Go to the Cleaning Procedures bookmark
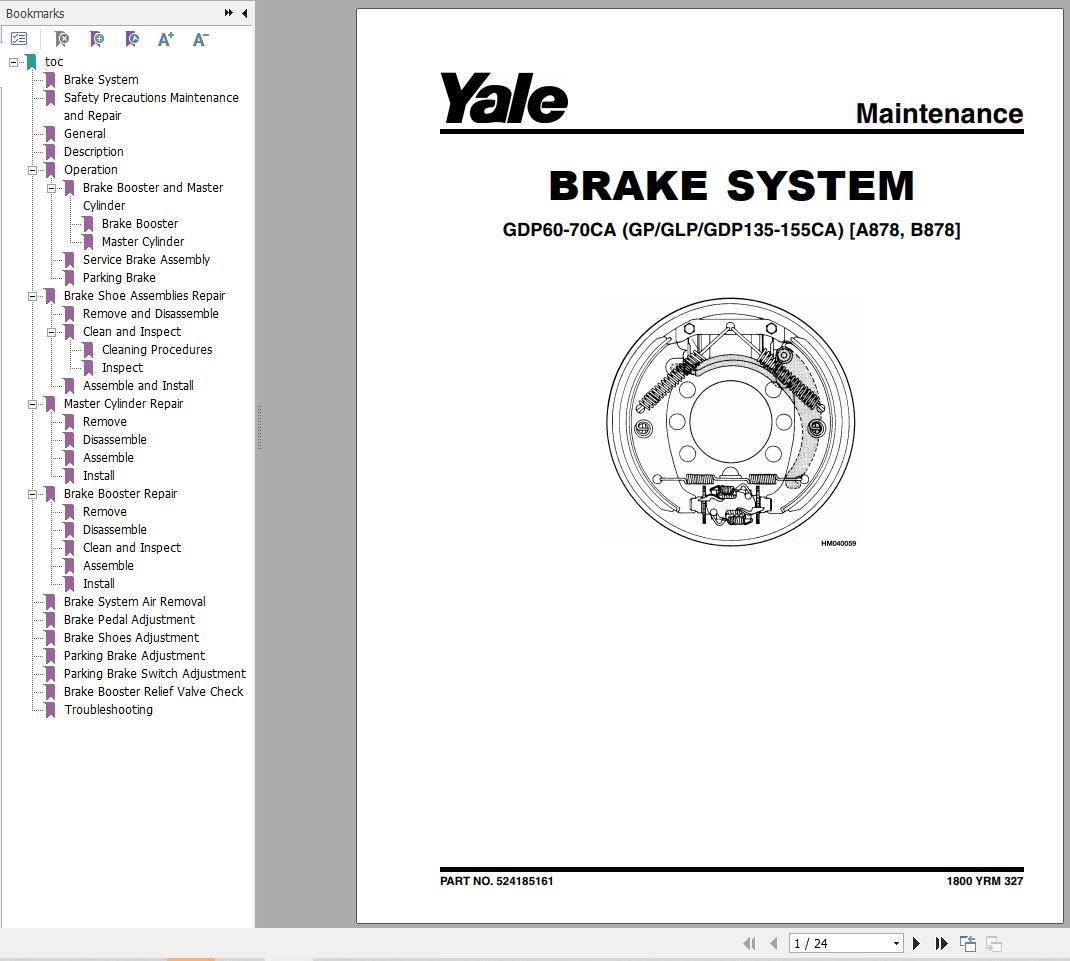 click(157, 349)
